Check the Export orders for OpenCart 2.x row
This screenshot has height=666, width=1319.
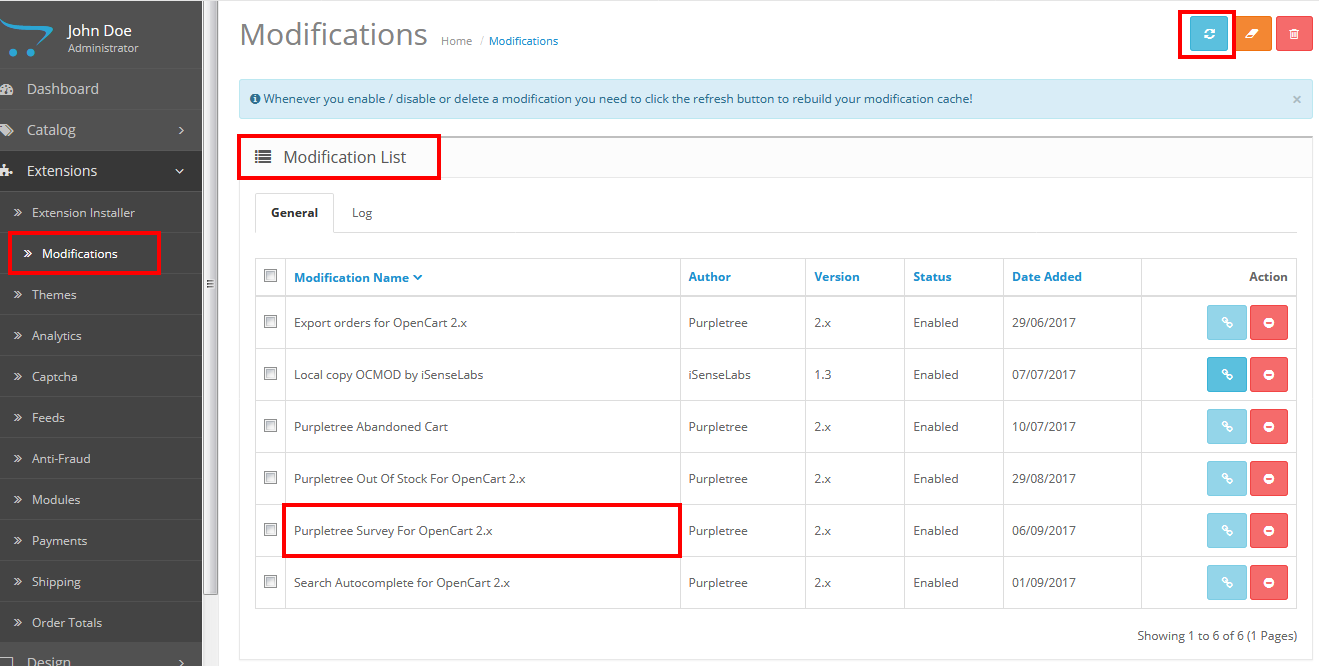(x=270, y=322)
